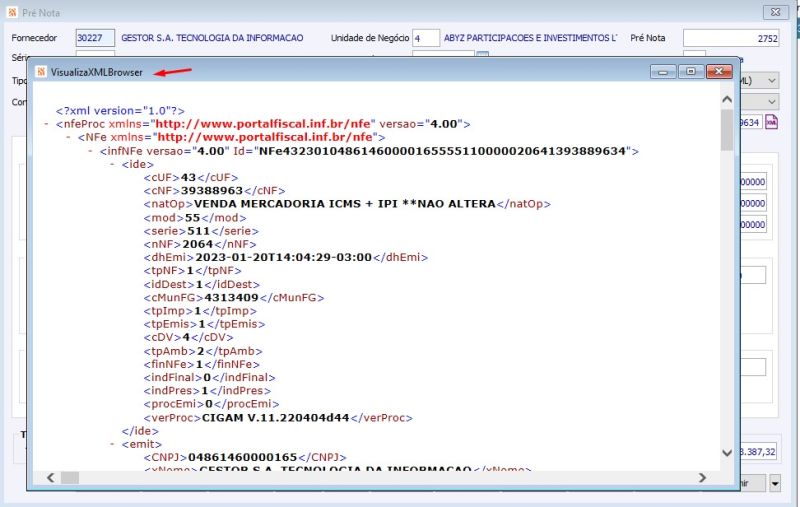Screen dimensions: 800x507
Task: Click the cNF value 39388963
Action: pyautogui.click(x=212, y=191)
